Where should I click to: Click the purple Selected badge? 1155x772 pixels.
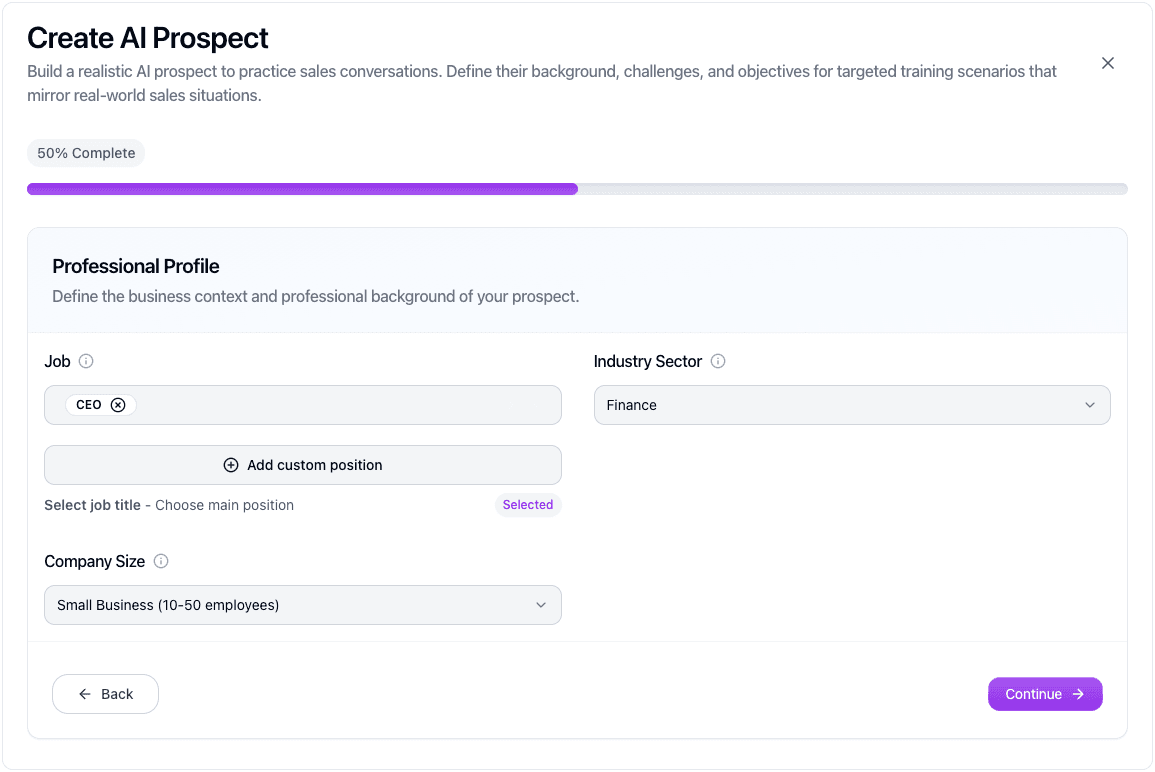click(x=528, y=504)
